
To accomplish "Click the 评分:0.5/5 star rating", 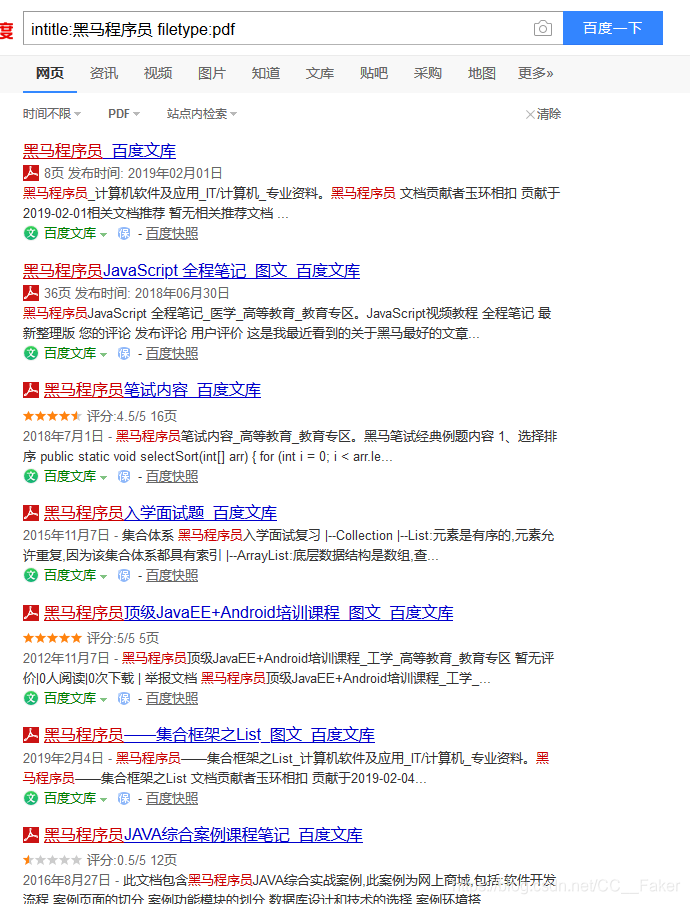I will (x=52, y=860).
